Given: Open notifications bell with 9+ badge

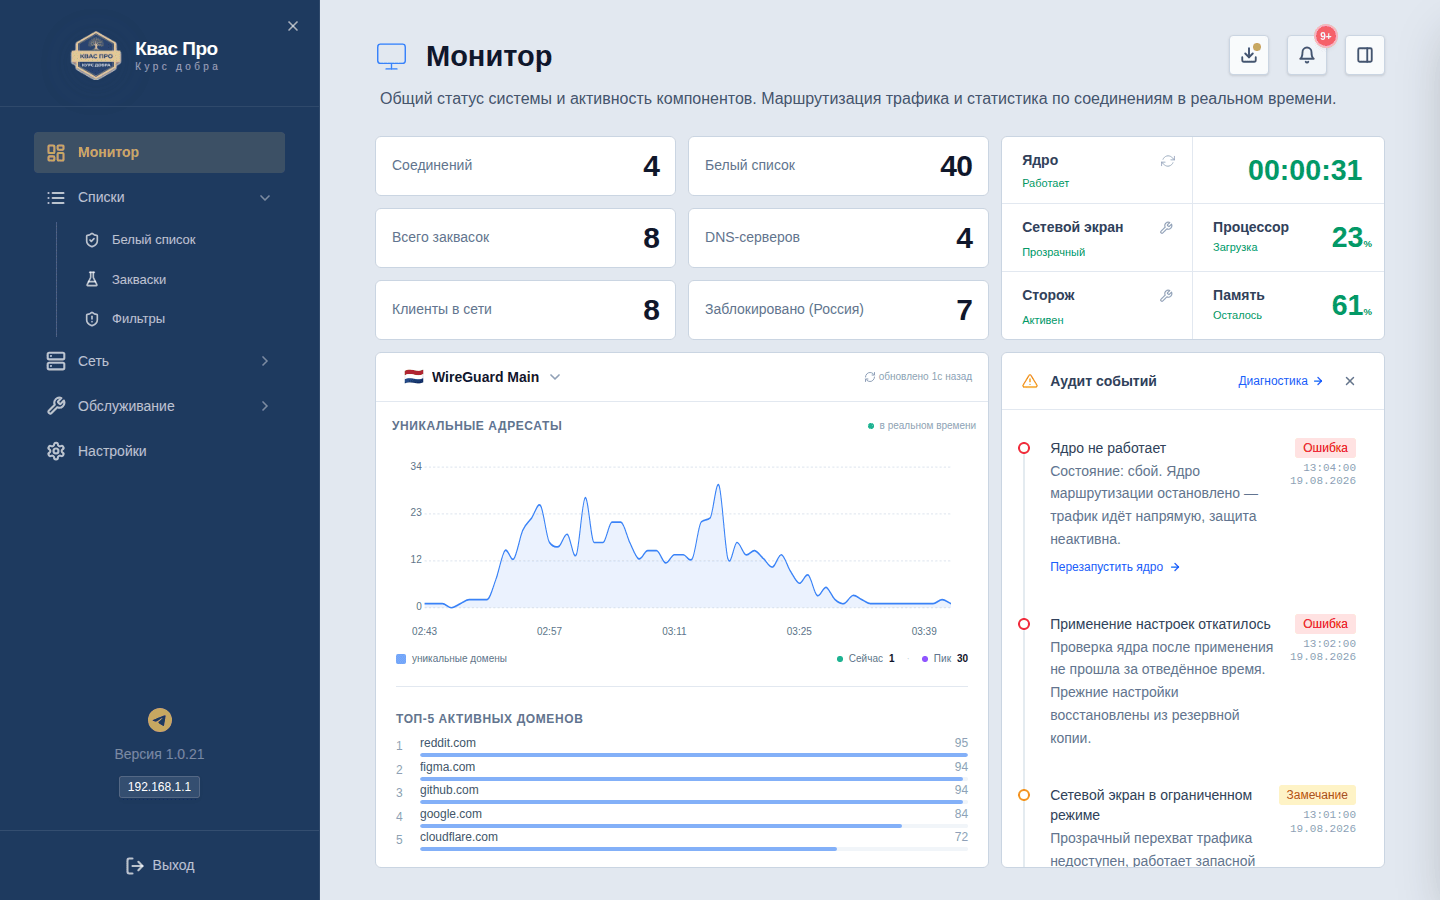Looking at the screenshot, I should 1307,55.
